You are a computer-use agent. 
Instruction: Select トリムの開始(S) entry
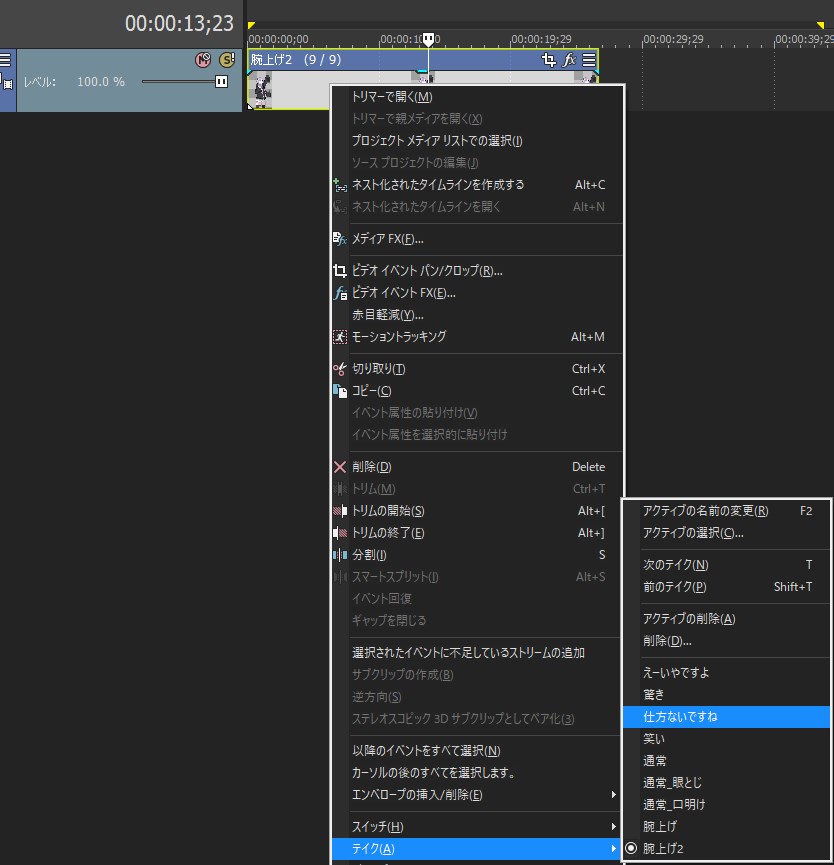(478, 511)
